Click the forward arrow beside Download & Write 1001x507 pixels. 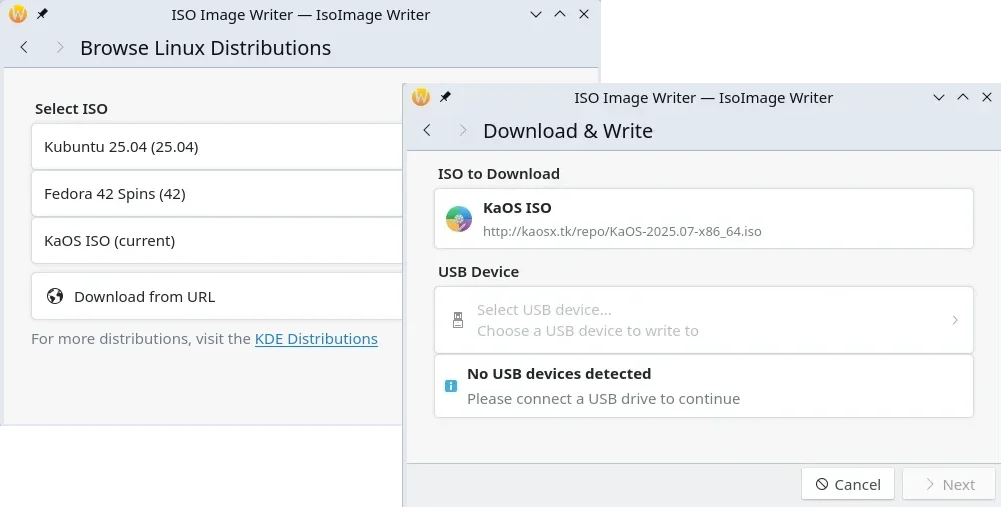coord(463,130)
